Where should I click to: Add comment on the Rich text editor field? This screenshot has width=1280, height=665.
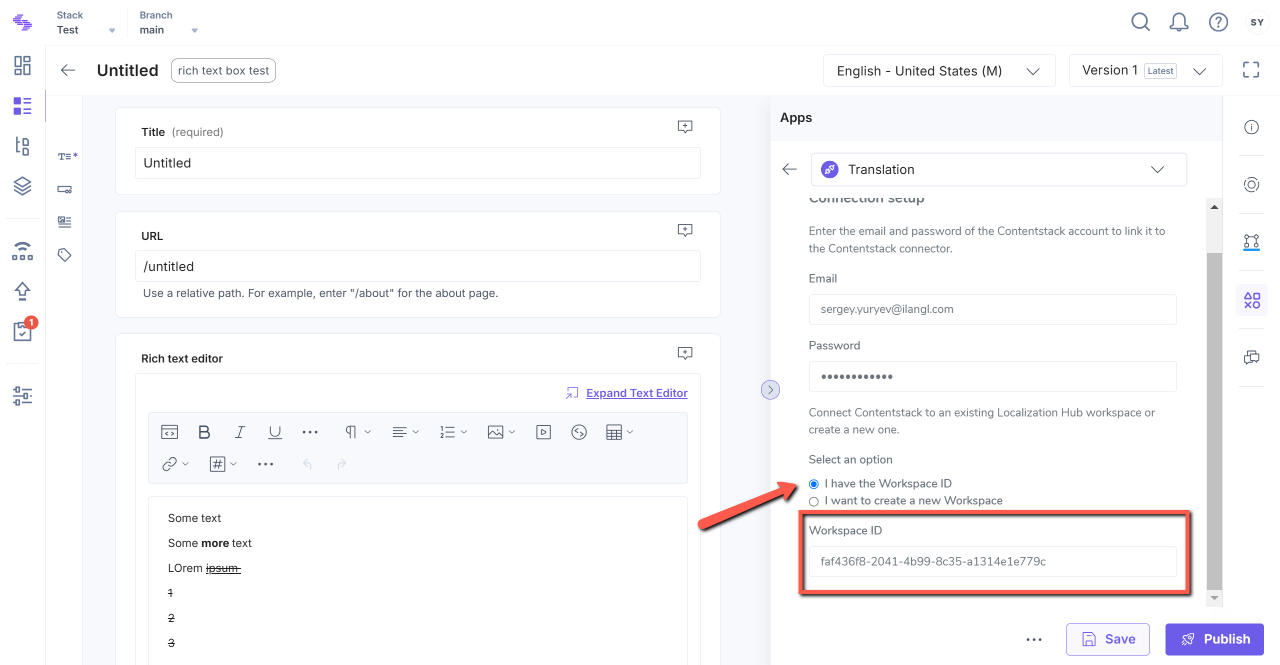pos(685,353)
